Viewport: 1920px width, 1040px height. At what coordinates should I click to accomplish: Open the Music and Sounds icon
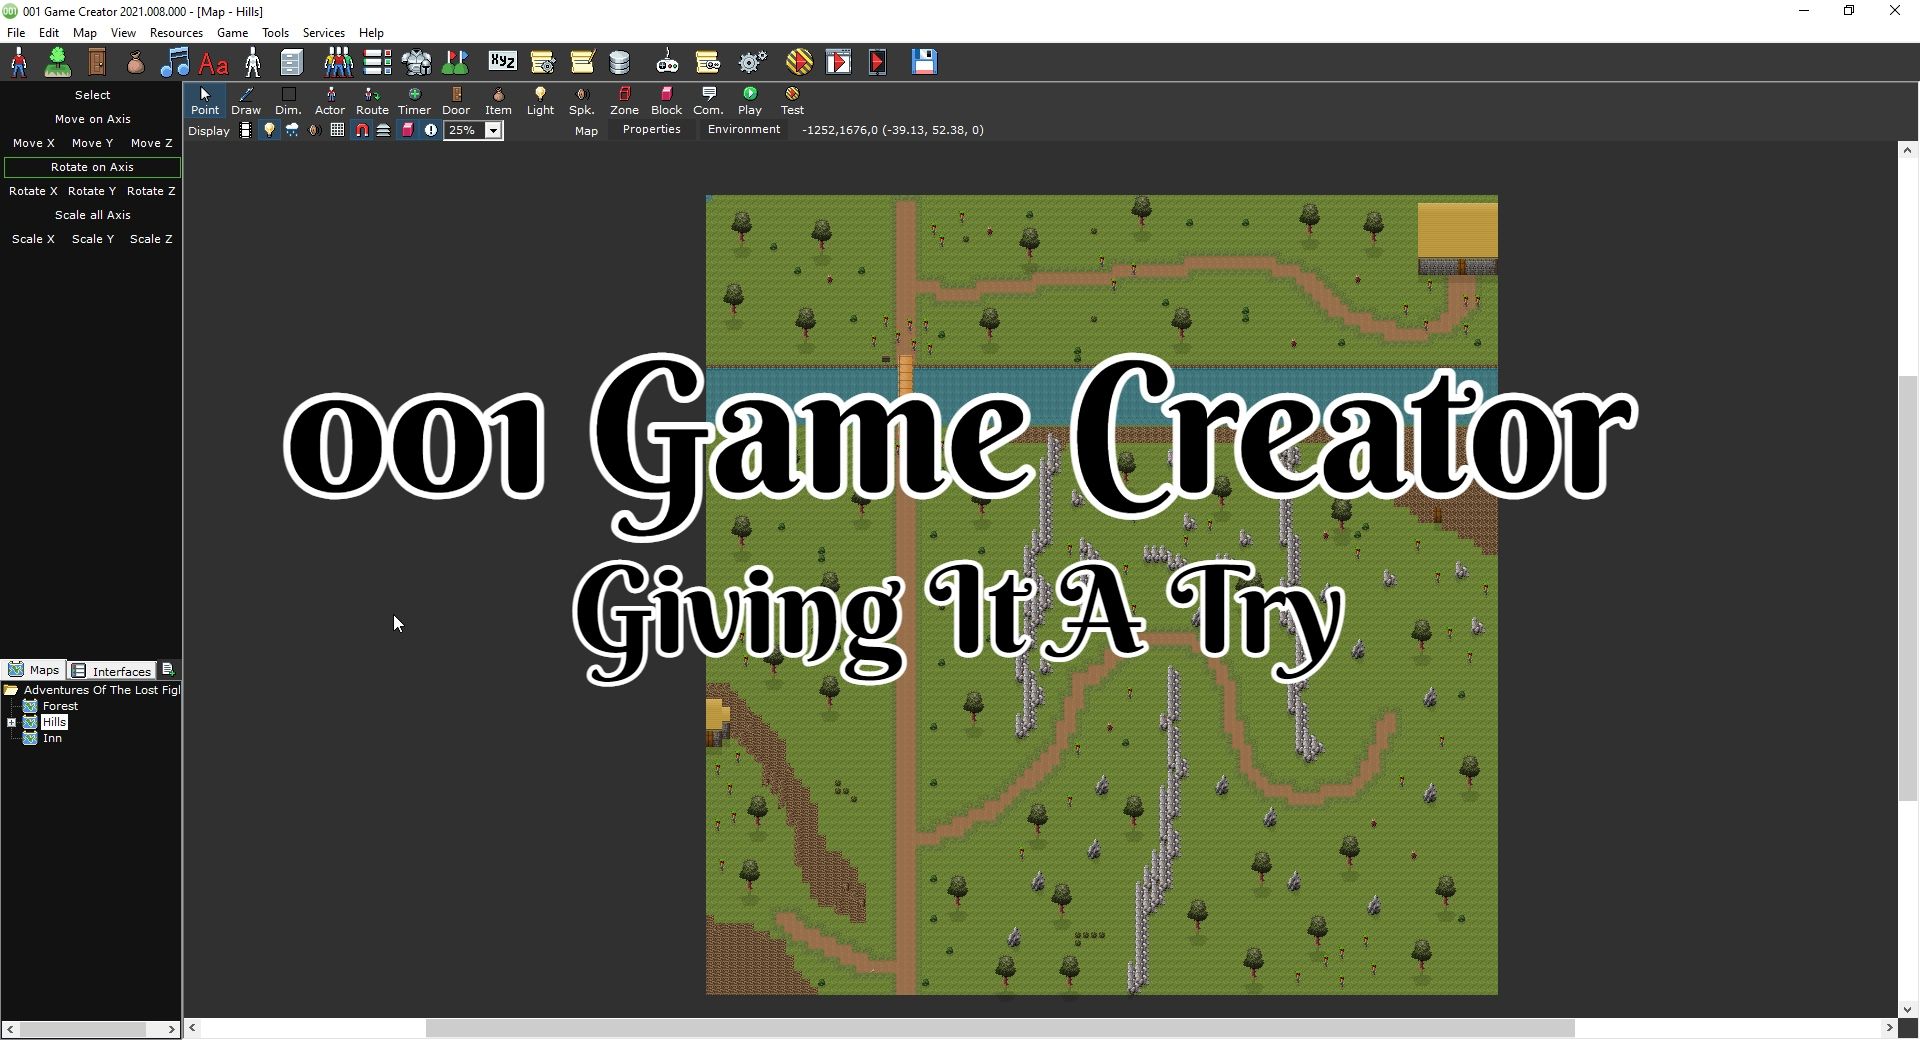coord(175,62)
